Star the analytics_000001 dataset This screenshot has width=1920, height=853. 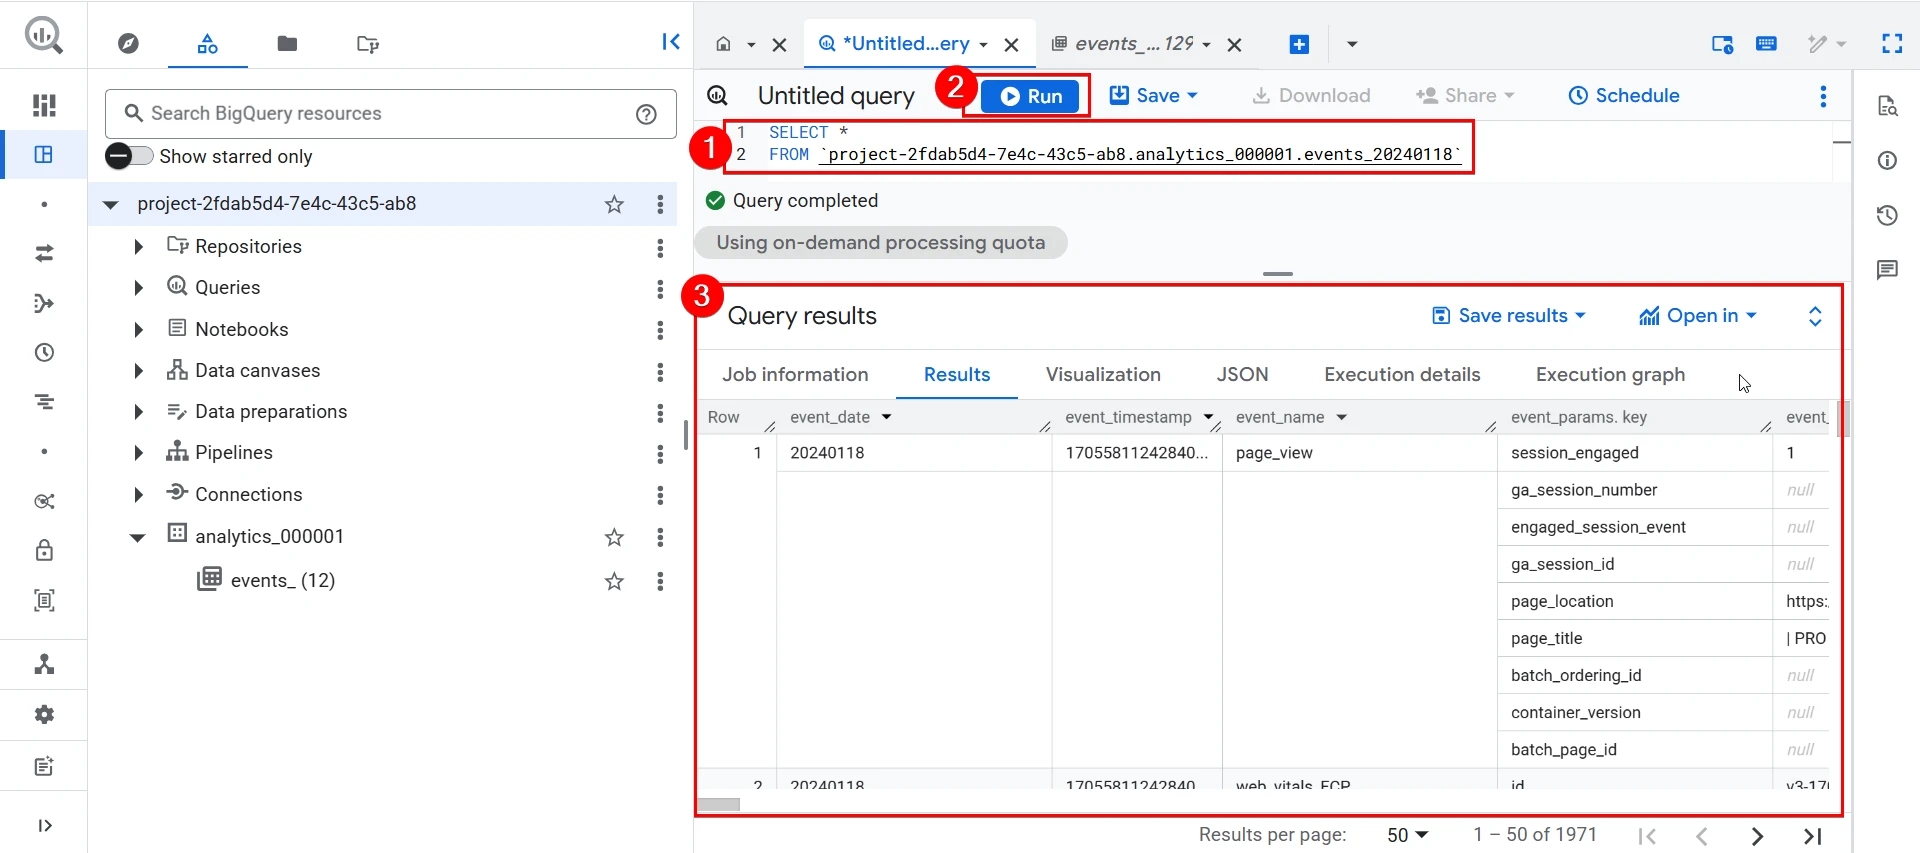click(x=614, y=538)
